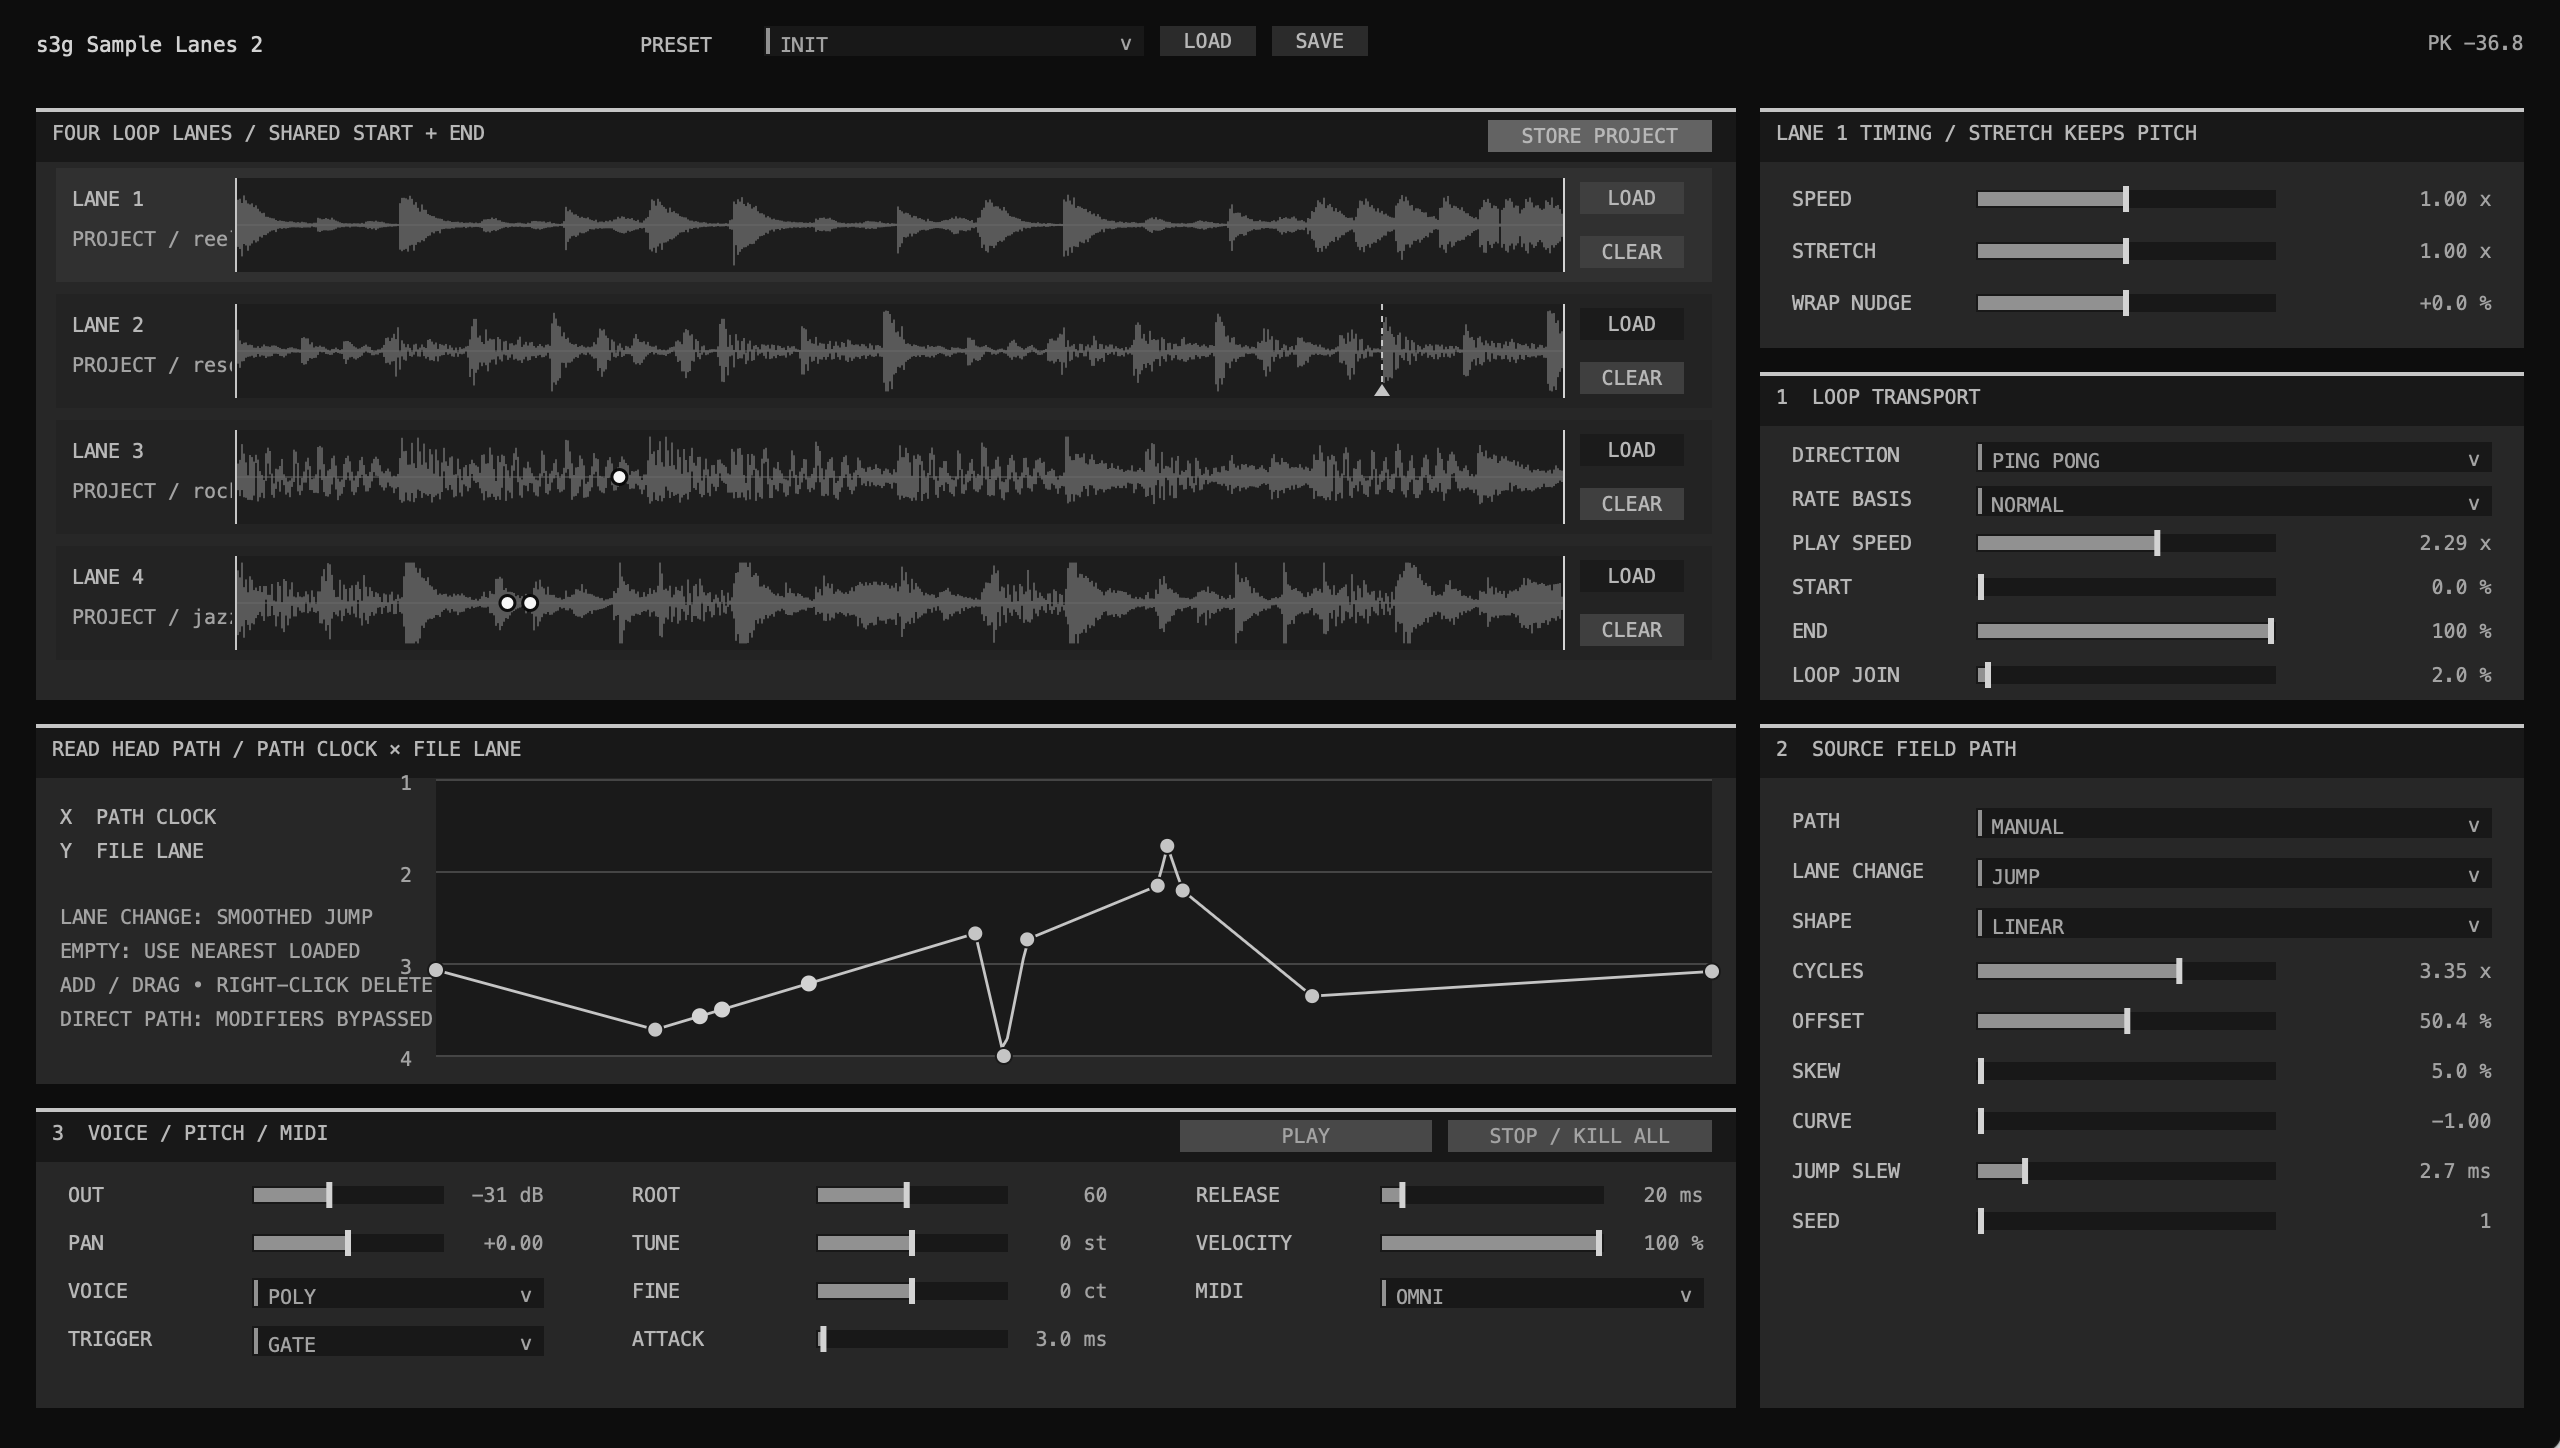Image resolution: width=2560 pixels, height=1448 pixels.
Task: Adjust the RELEASE slider
Action: 1493,1195
